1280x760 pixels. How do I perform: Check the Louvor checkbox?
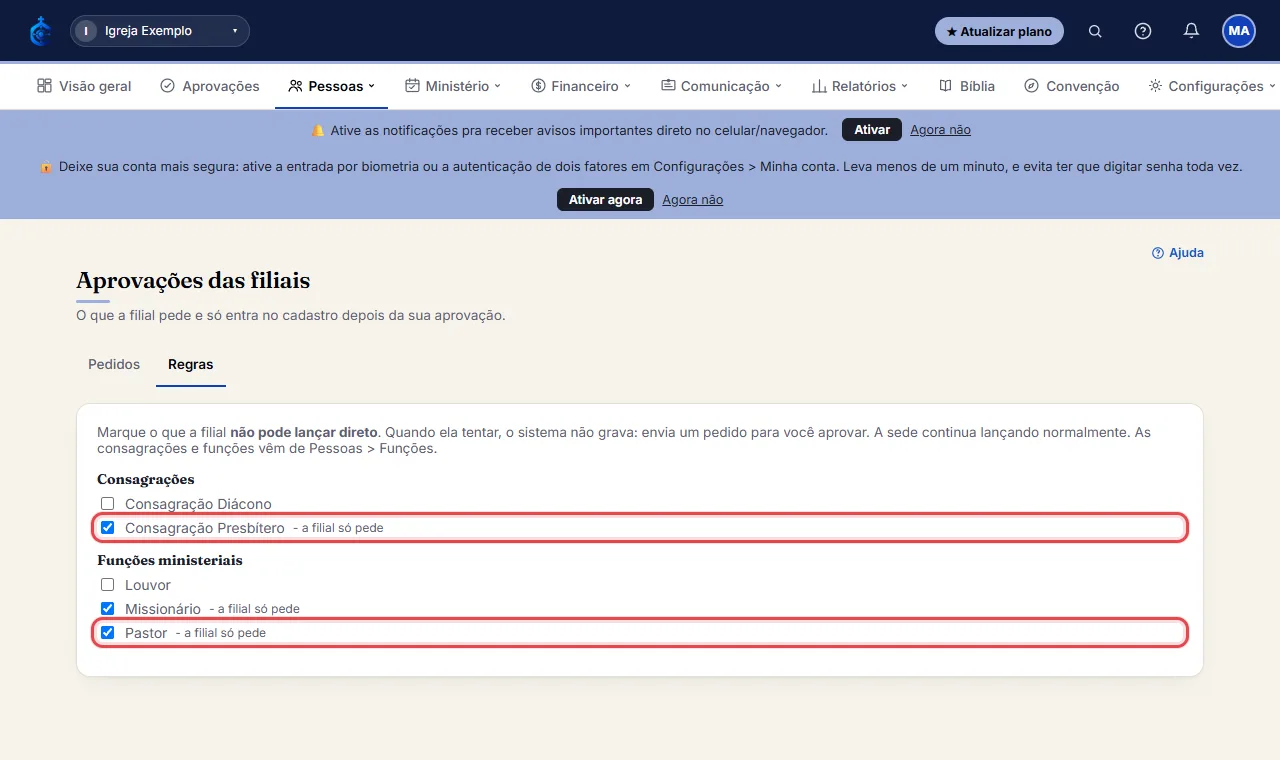[x=108, y=584]
